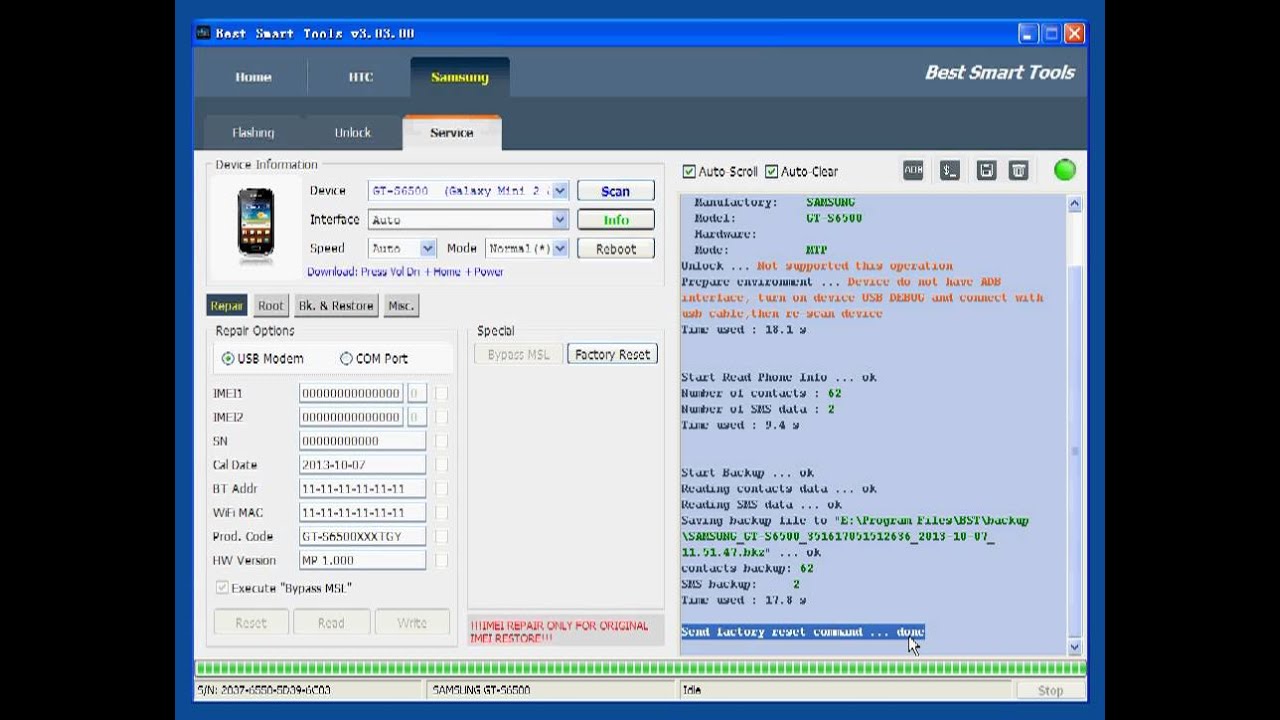Click the green progress bar
The width and height of the screenshot is (1280, 720).
click(640, 668)
